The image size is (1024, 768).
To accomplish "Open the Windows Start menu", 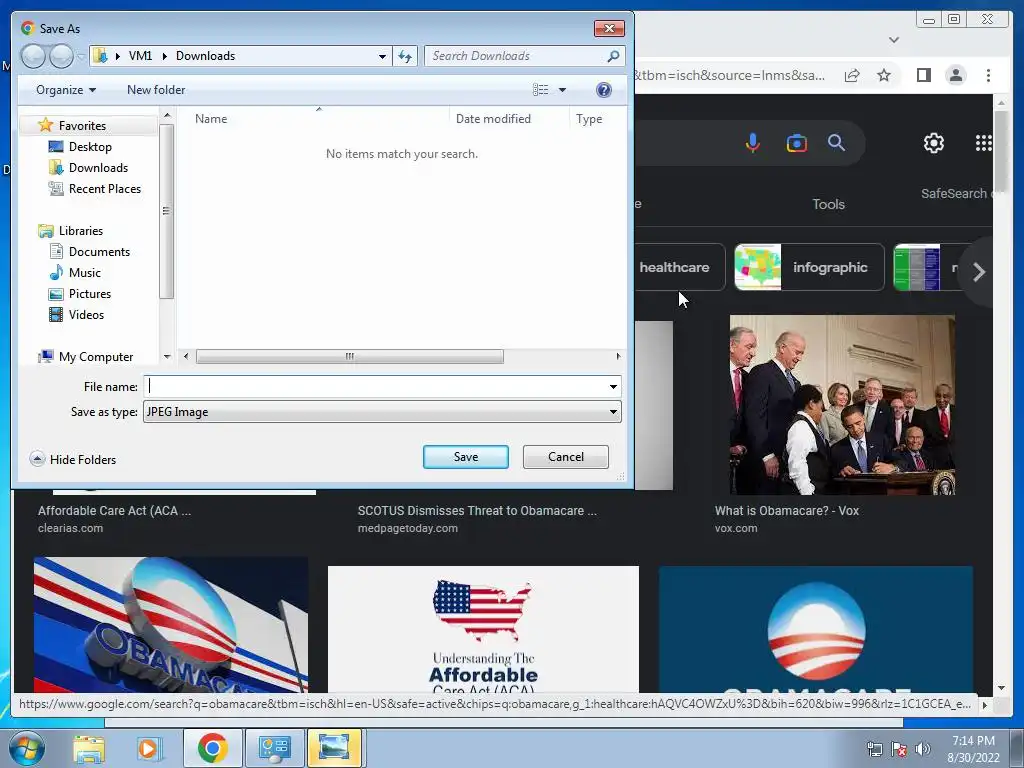I will (27, 748).
